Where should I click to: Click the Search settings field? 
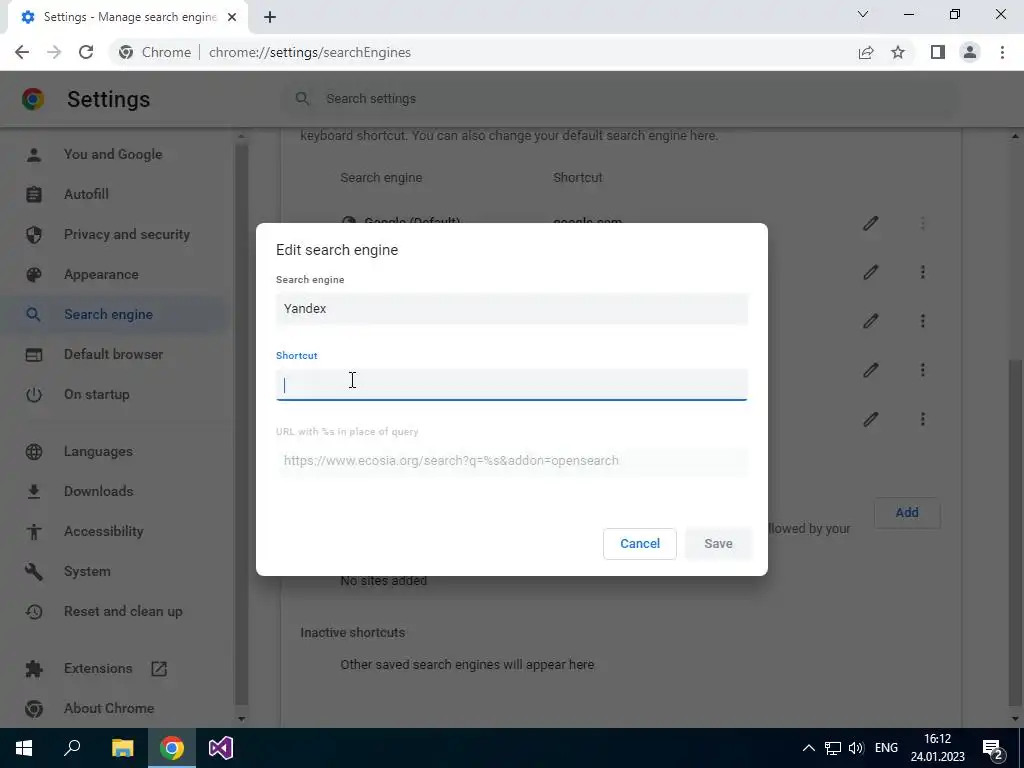point(620,99)
